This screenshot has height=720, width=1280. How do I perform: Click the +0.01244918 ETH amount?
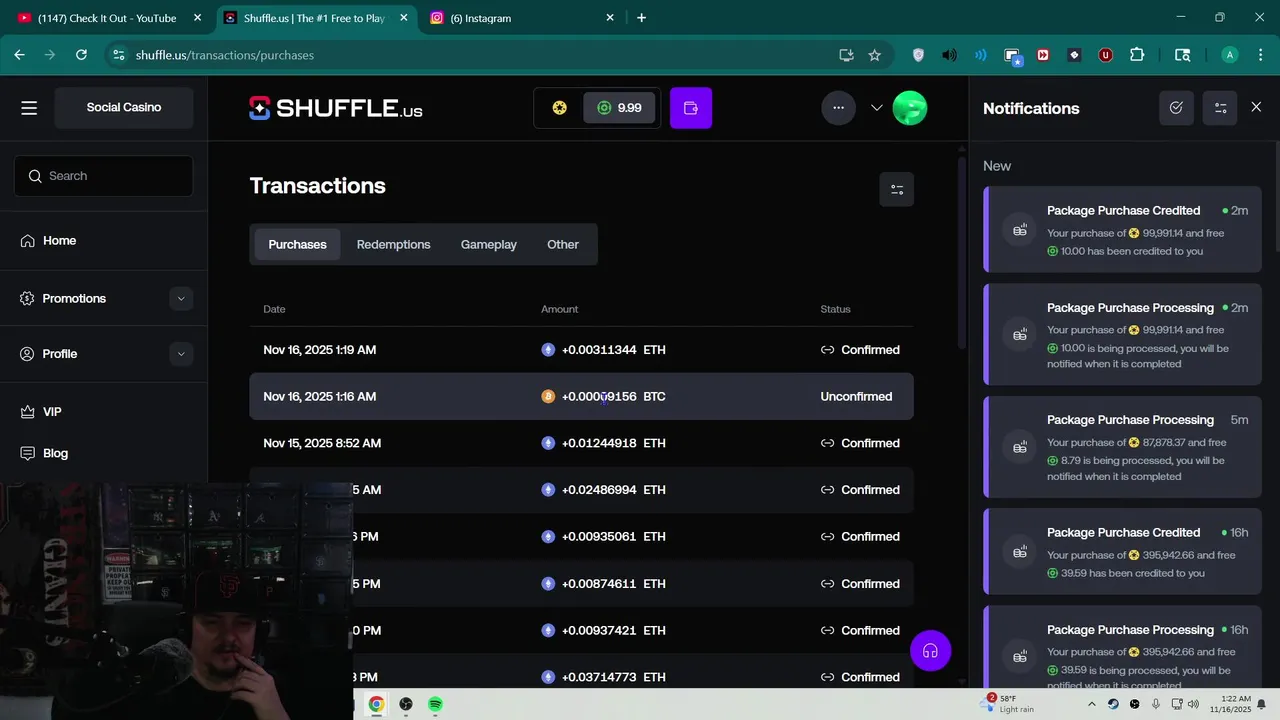(x=613, y=443)
